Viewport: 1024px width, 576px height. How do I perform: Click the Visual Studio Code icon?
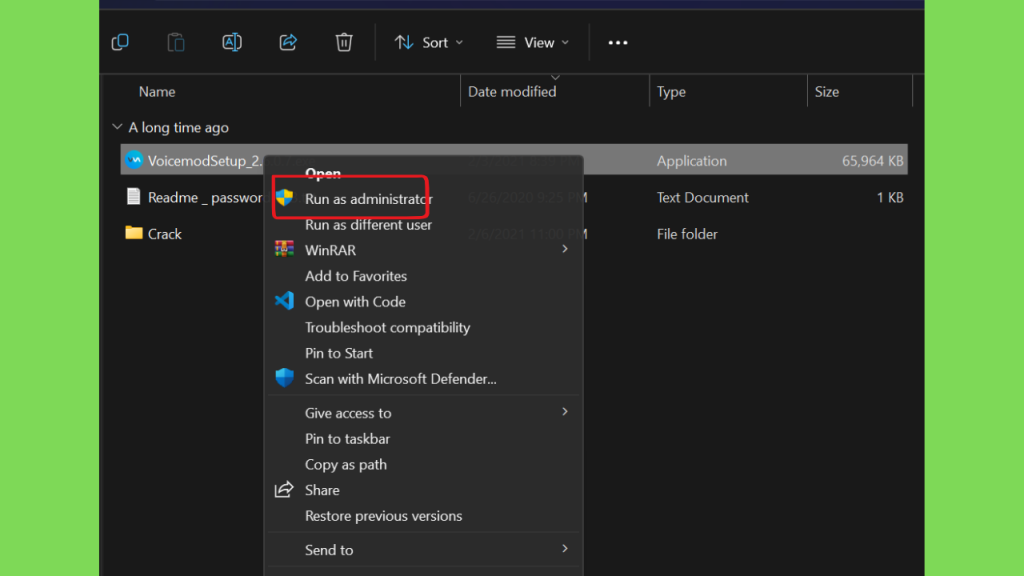[x=284, y=300]
